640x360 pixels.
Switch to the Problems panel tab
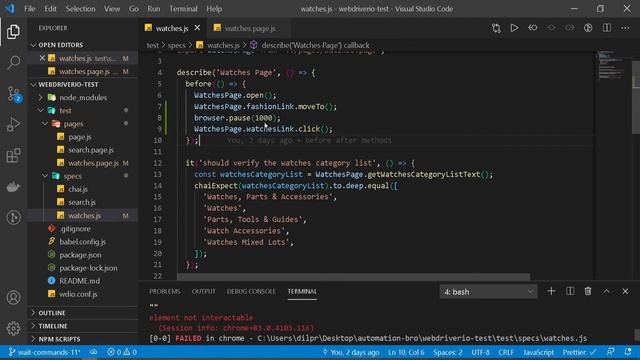[x=164, y=291]
